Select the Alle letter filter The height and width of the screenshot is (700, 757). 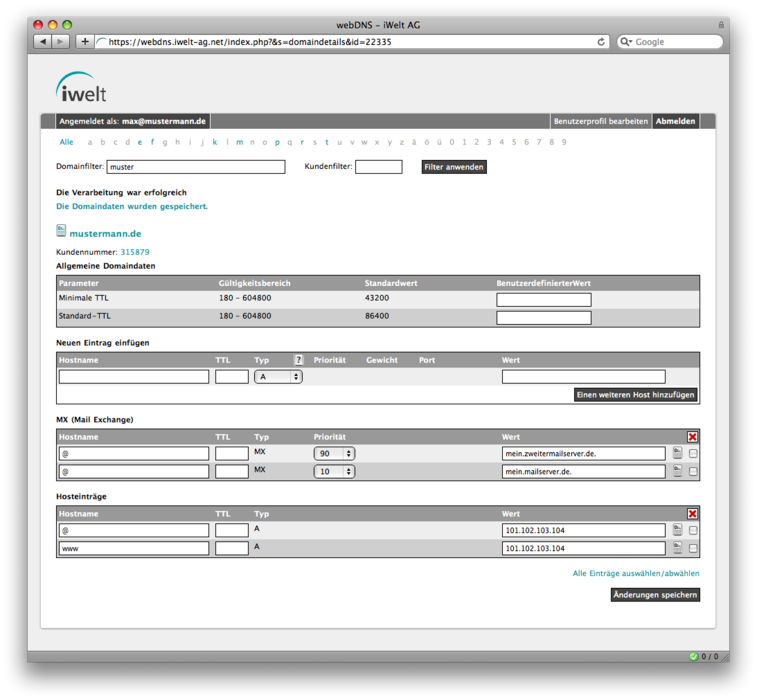click(67, 142)
